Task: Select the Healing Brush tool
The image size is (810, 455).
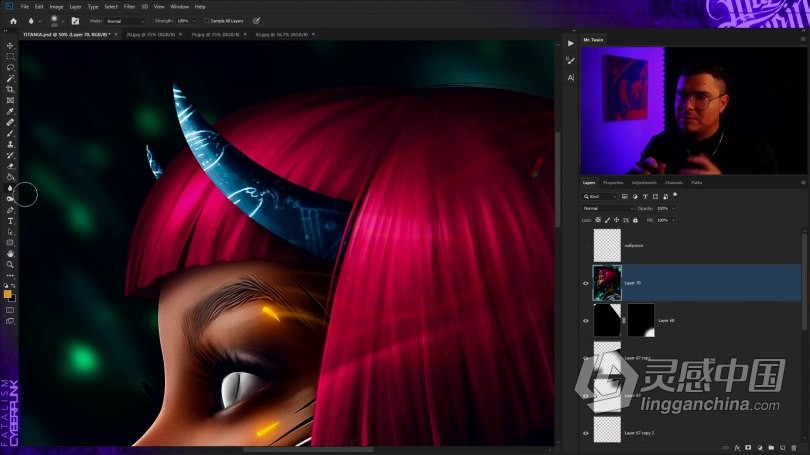Action: click(10, 122)
